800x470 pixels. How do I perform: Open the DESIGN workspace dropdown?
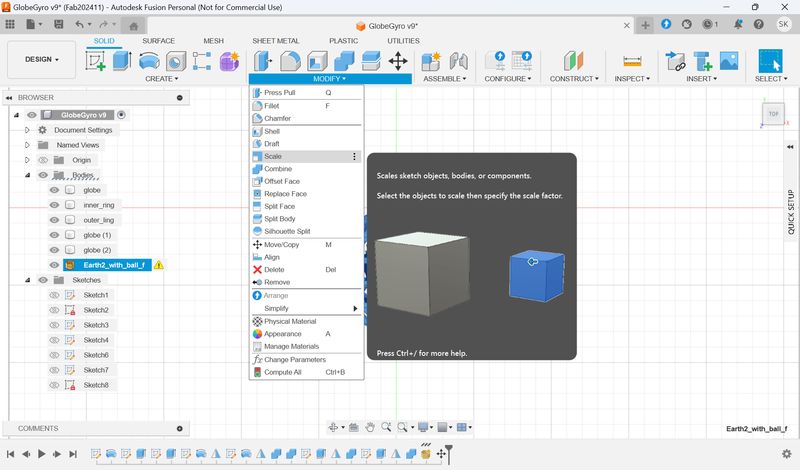click(42, 59)
